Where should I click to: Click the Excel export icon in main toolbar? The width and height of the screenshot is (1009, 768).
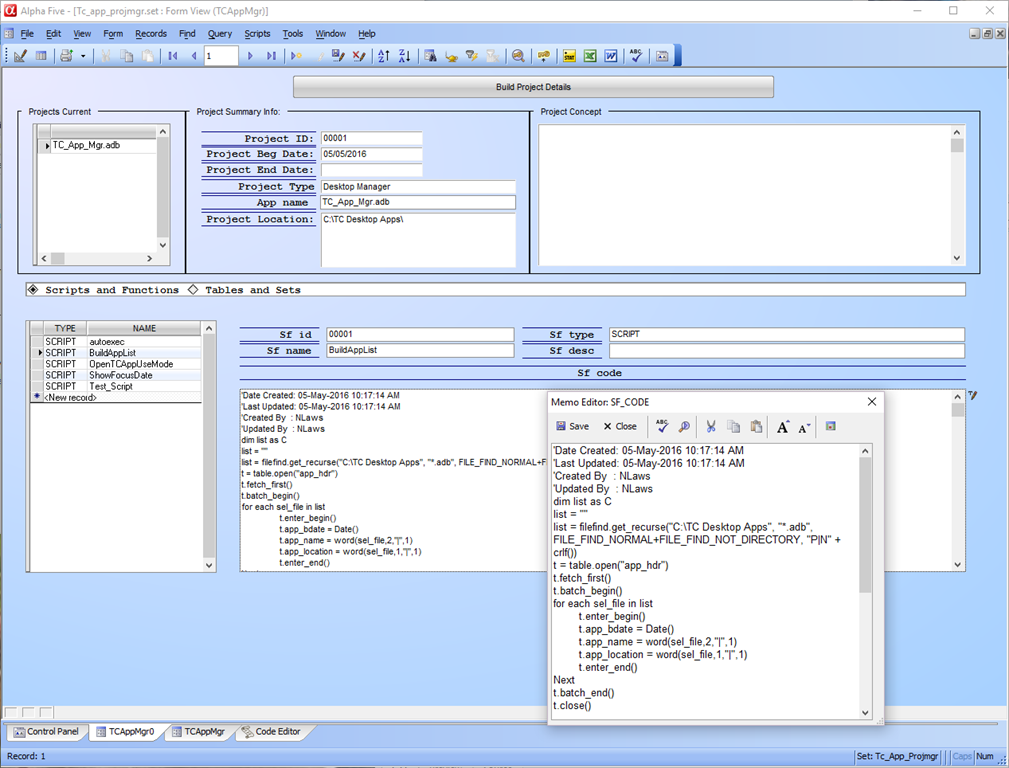click(x=590, y=56)
